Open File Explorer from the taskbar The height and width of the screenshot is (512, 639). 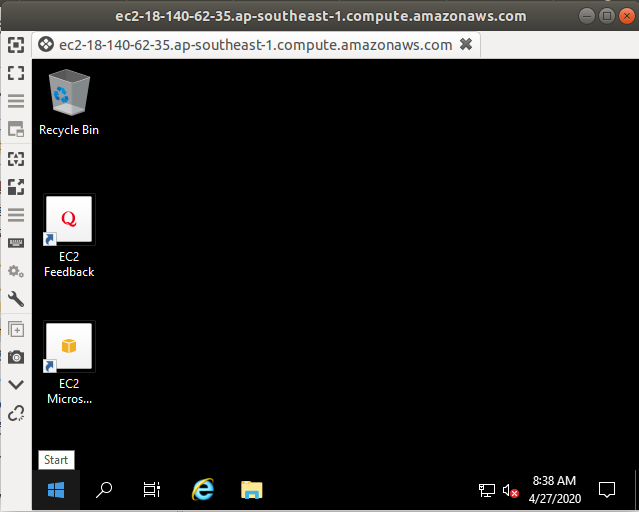(251, 490)
